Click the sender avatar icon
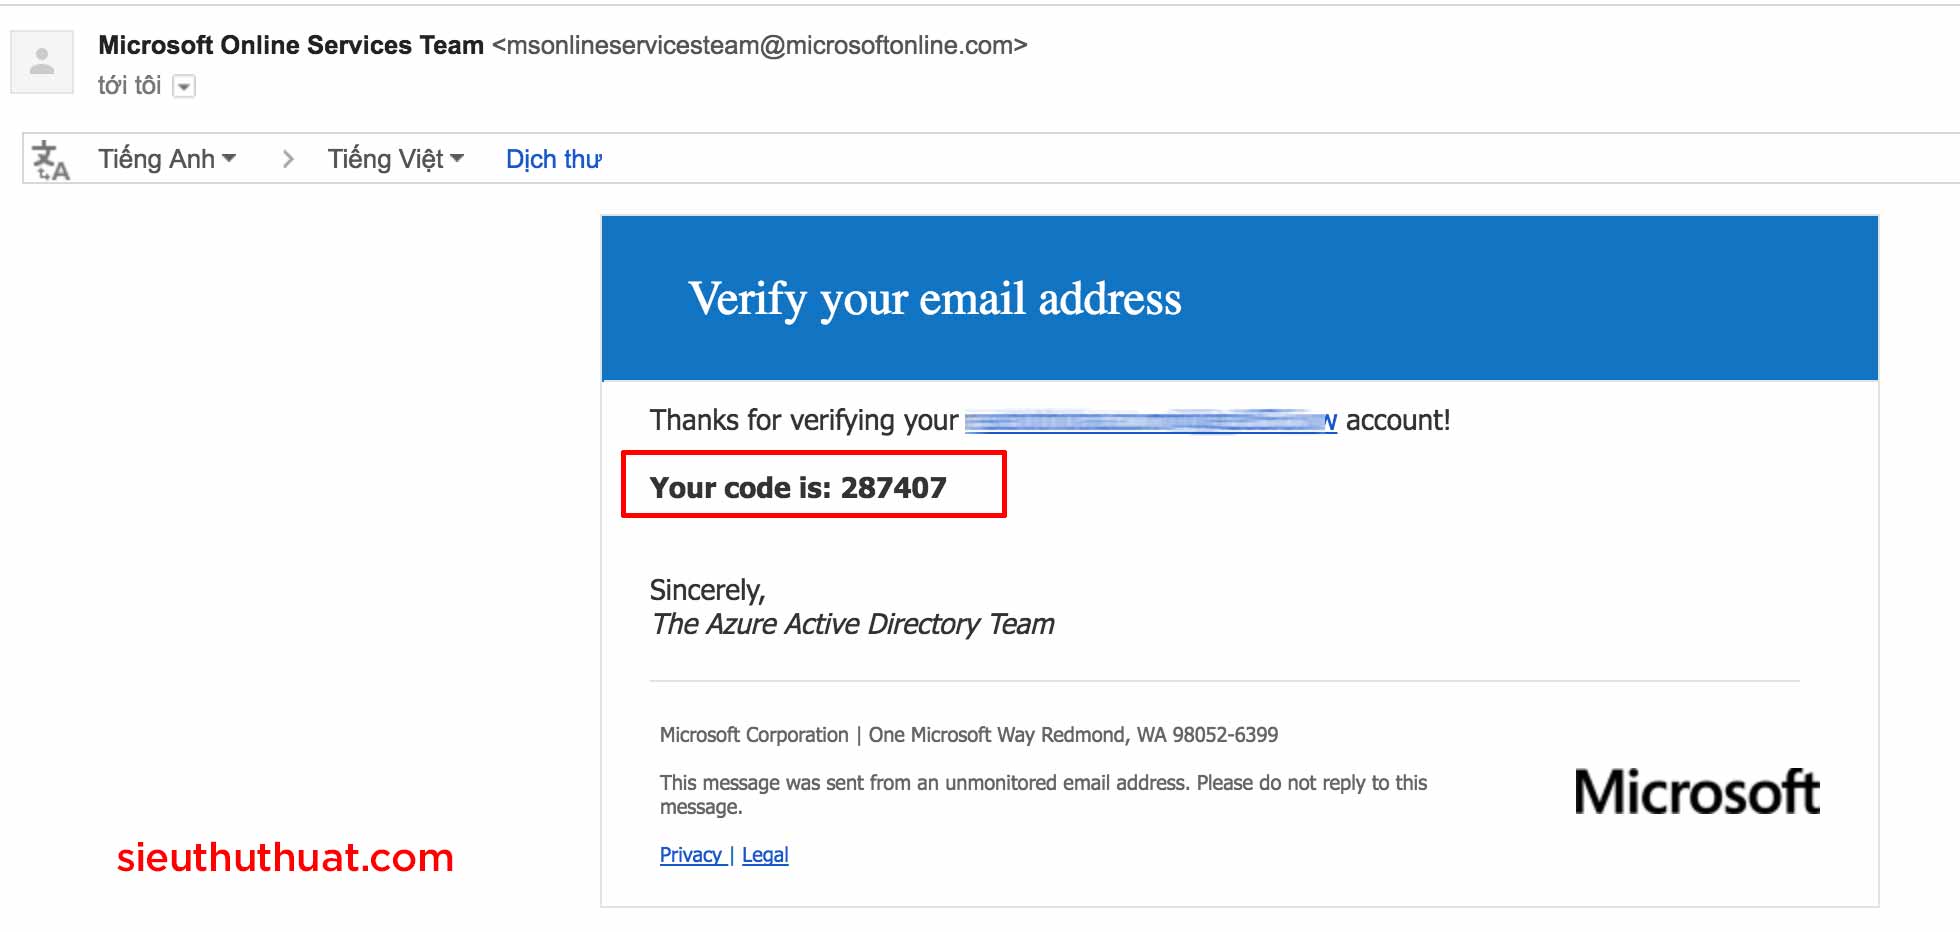This screenshot has height=932, width=1960. coord(42,62)
